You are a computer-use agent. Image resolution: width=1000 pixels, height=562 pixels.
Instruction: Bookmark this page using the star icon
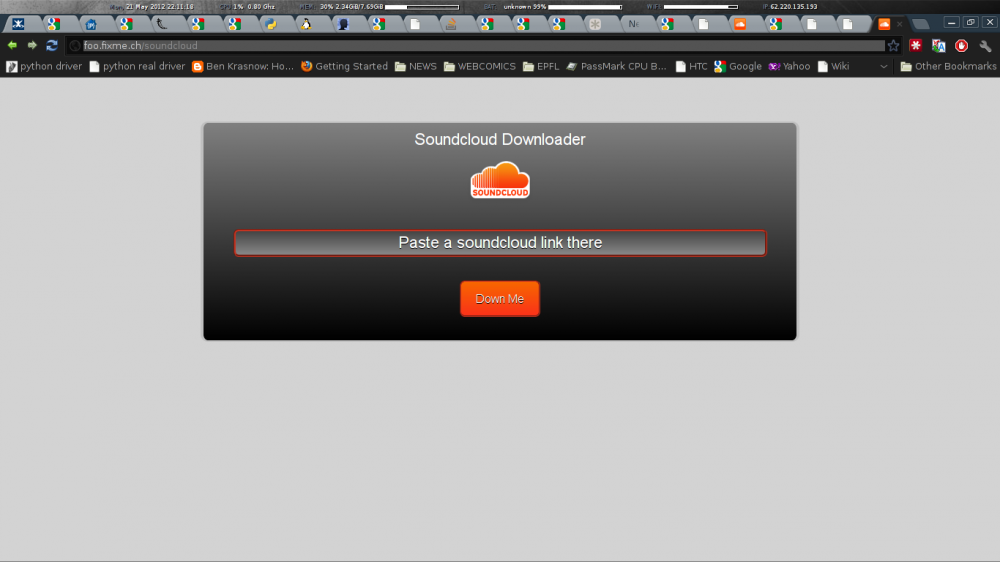click(893, 46)
